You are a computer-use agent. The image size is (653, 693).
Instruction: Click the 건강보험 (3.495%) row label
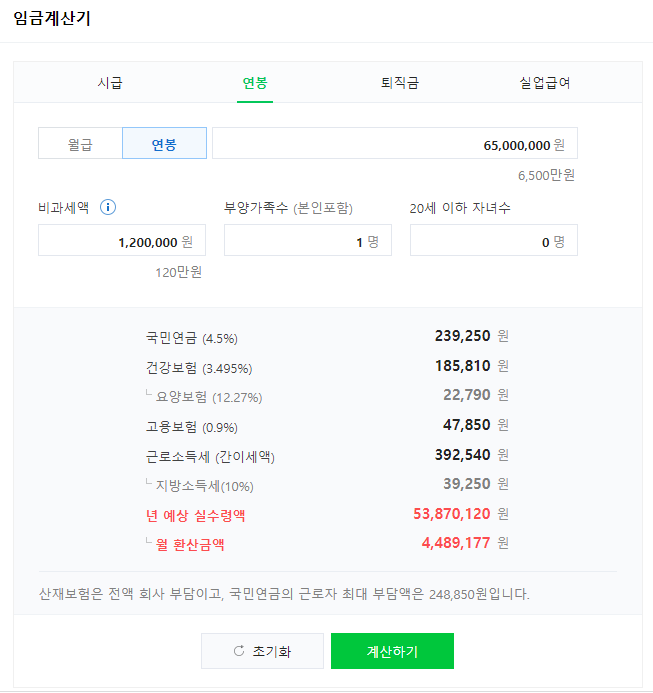(199, 368)
